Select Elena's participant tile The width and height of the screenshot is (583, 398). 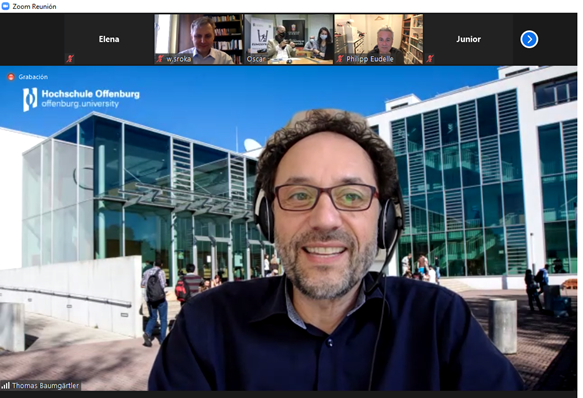pyautogui.click(x=109, y=39)
